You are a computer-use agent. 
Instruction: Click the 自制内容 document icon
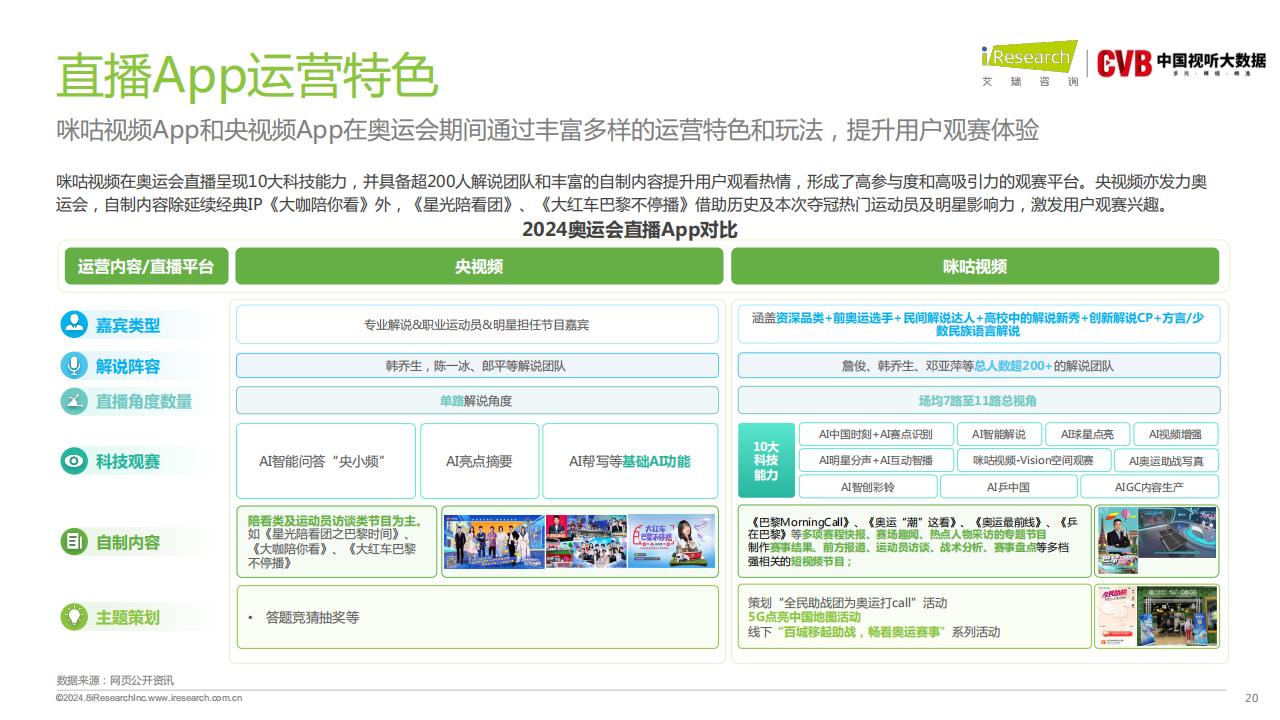[74, 542]
